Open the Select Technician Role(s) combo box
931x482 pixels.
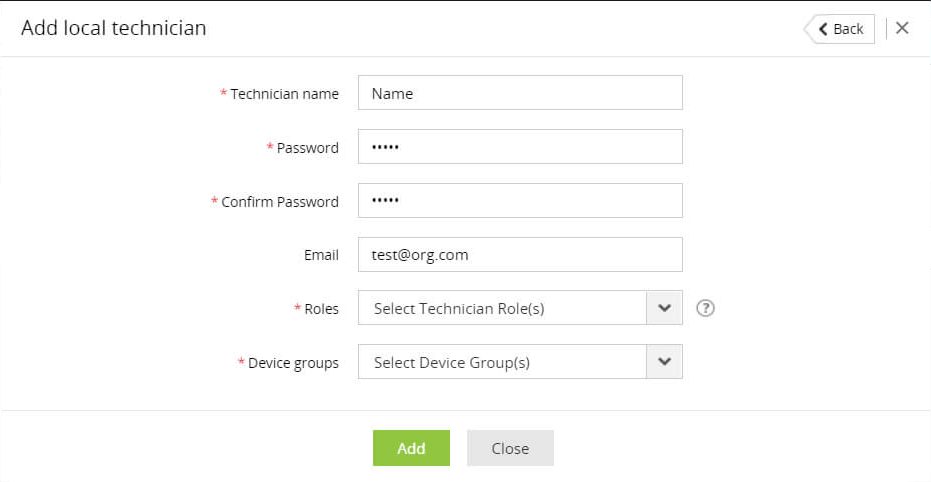point(502,308)
